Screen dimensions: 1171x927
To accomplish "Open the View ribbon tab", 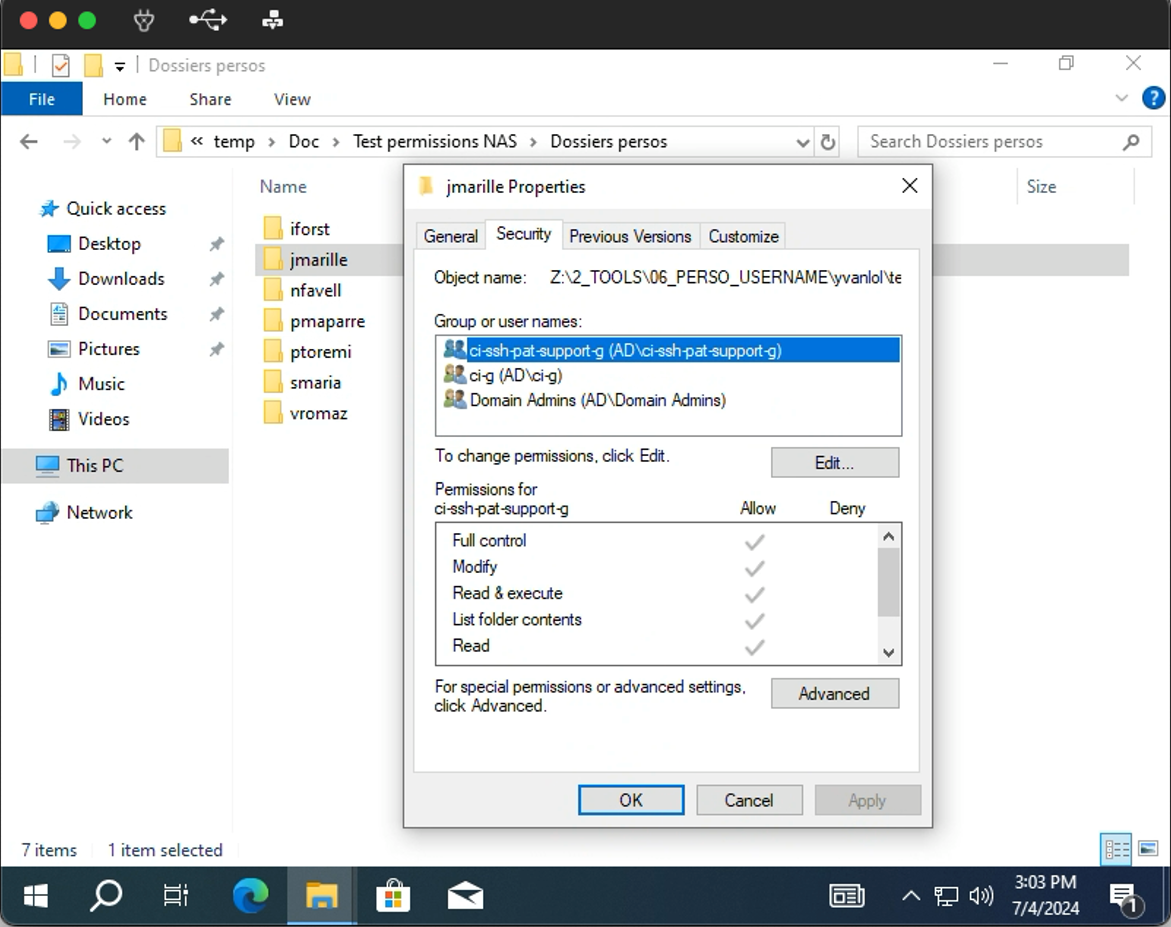I will point(292,99).
